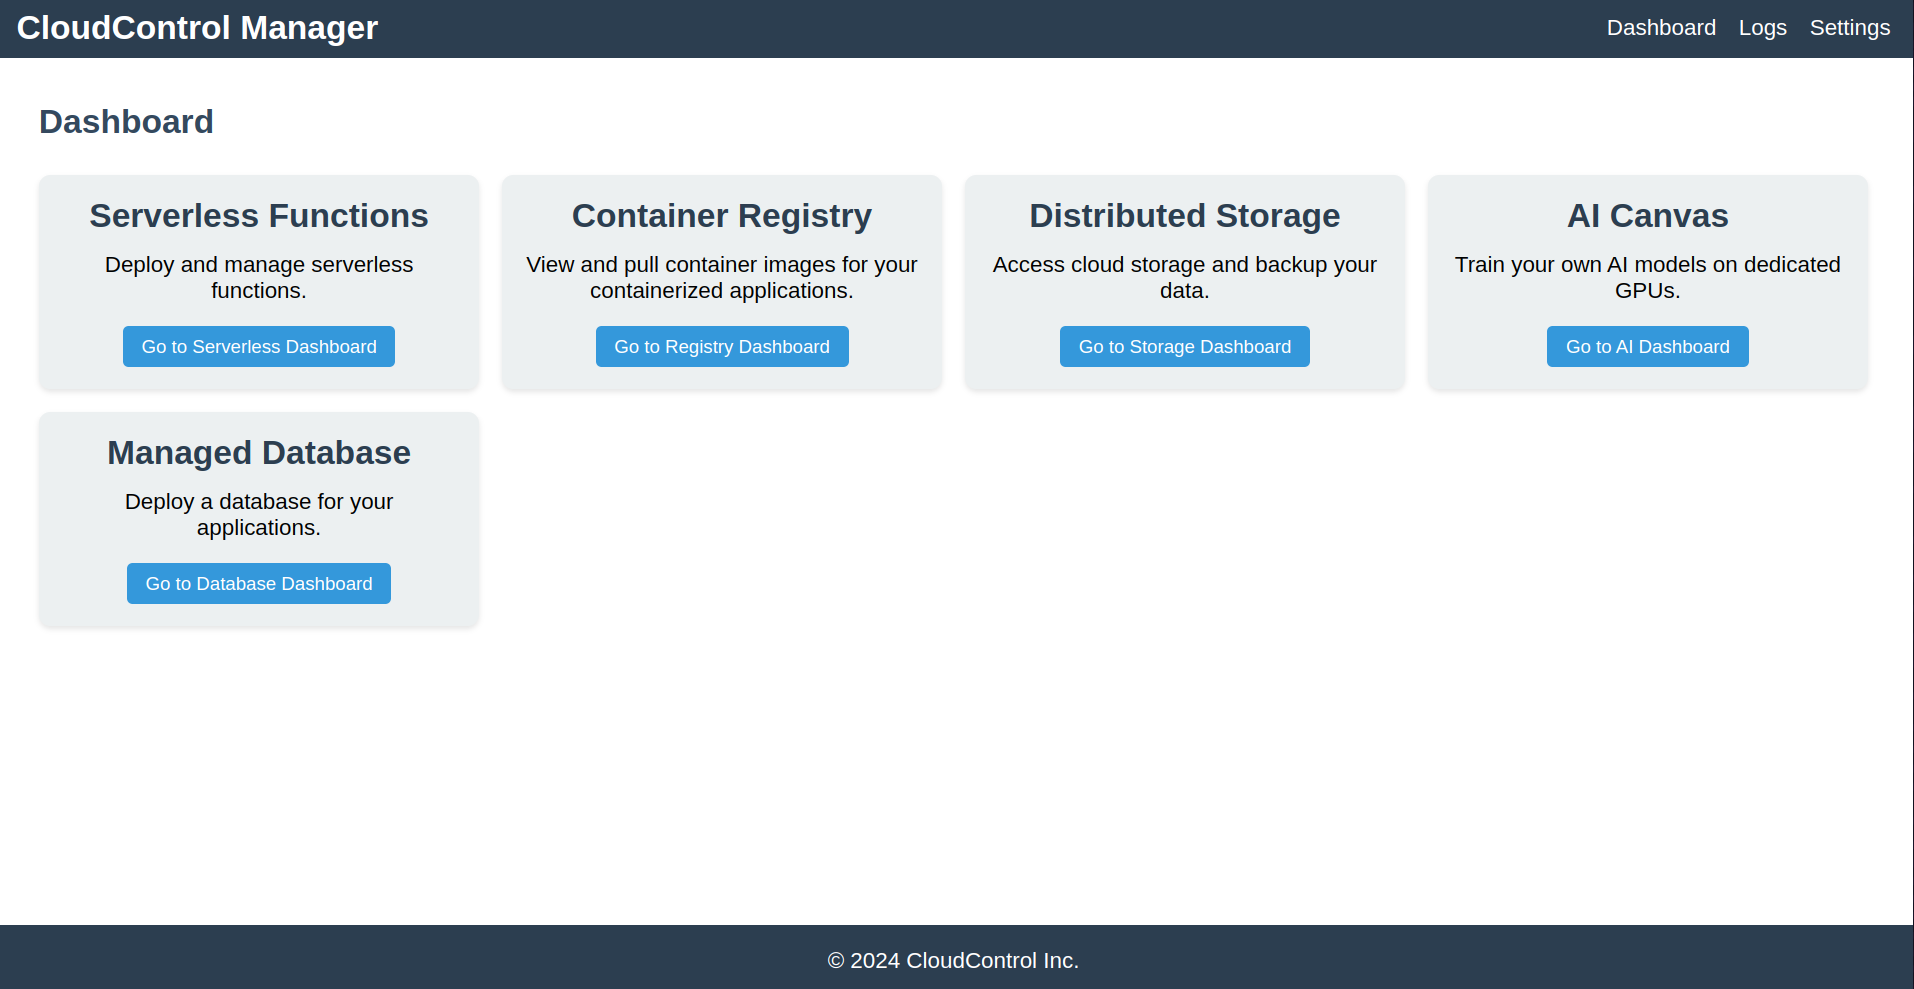This screenshot has height=989, width=1914.
Task: Go to Settings in the top navigation
Action: [x=1849, y=28]
